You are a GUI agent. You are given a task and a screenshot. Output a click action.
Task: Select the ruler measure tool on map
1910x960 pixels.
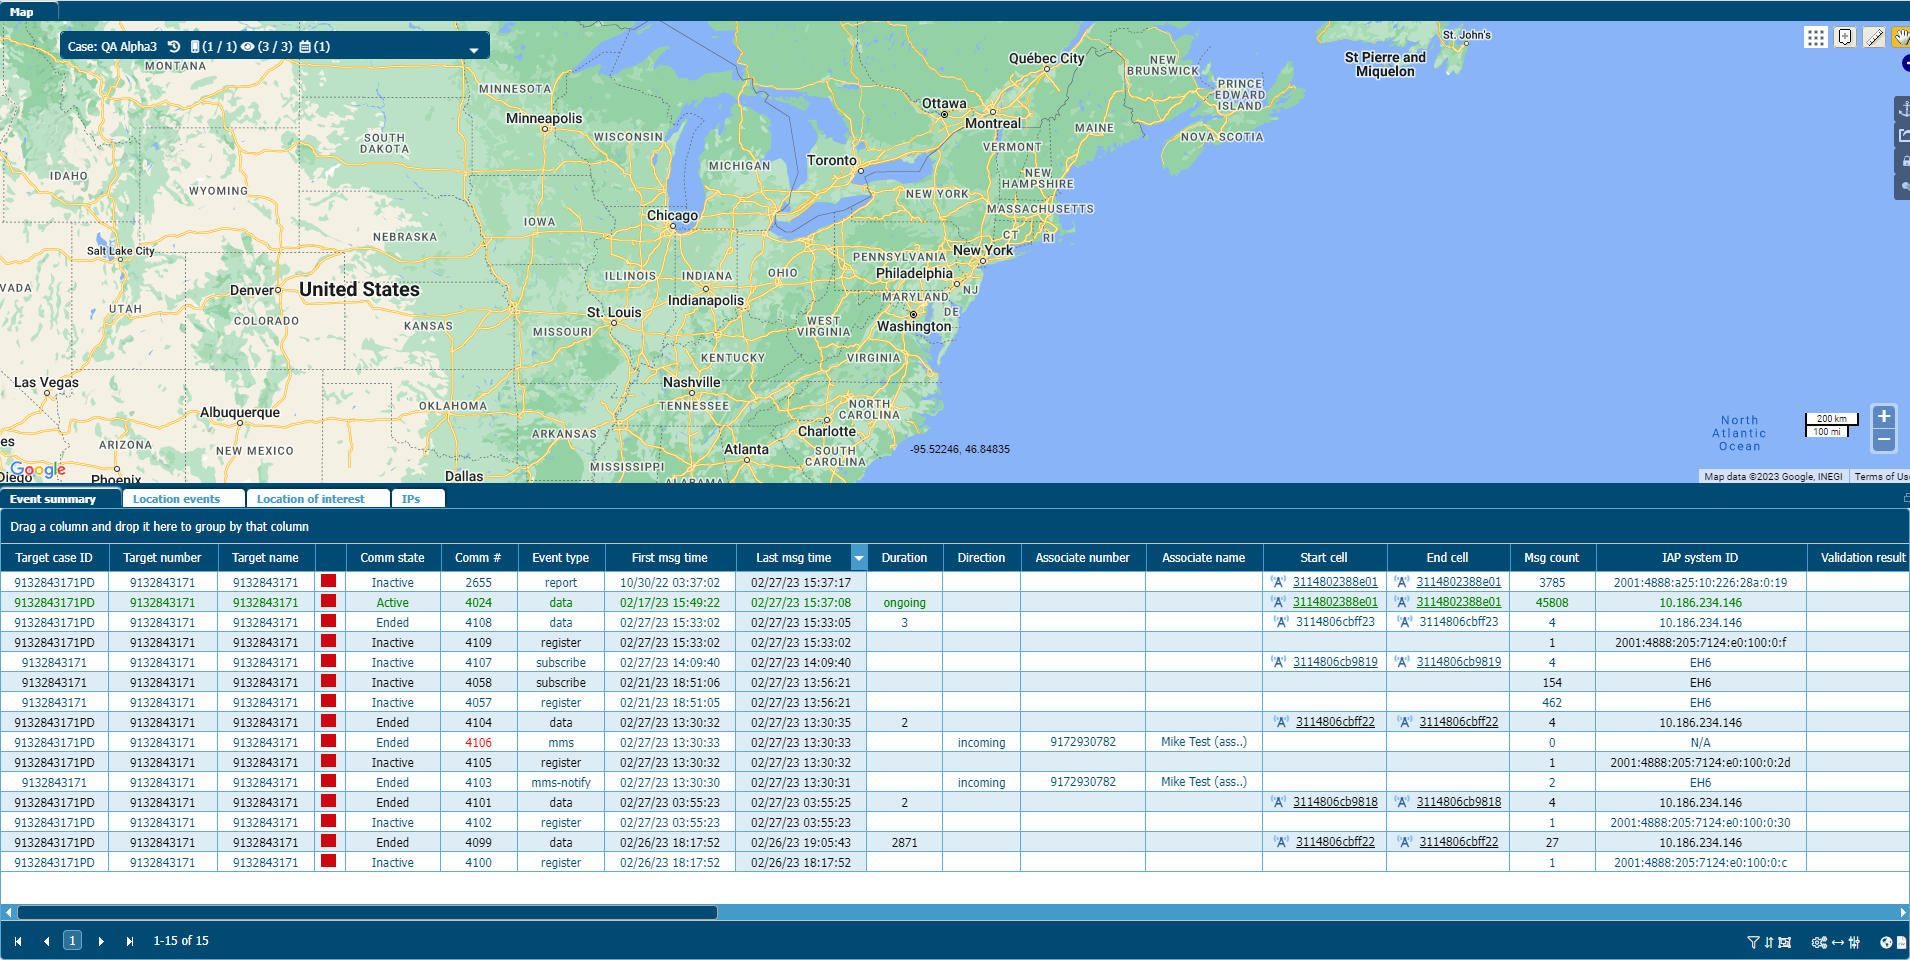pos(1874,38)
